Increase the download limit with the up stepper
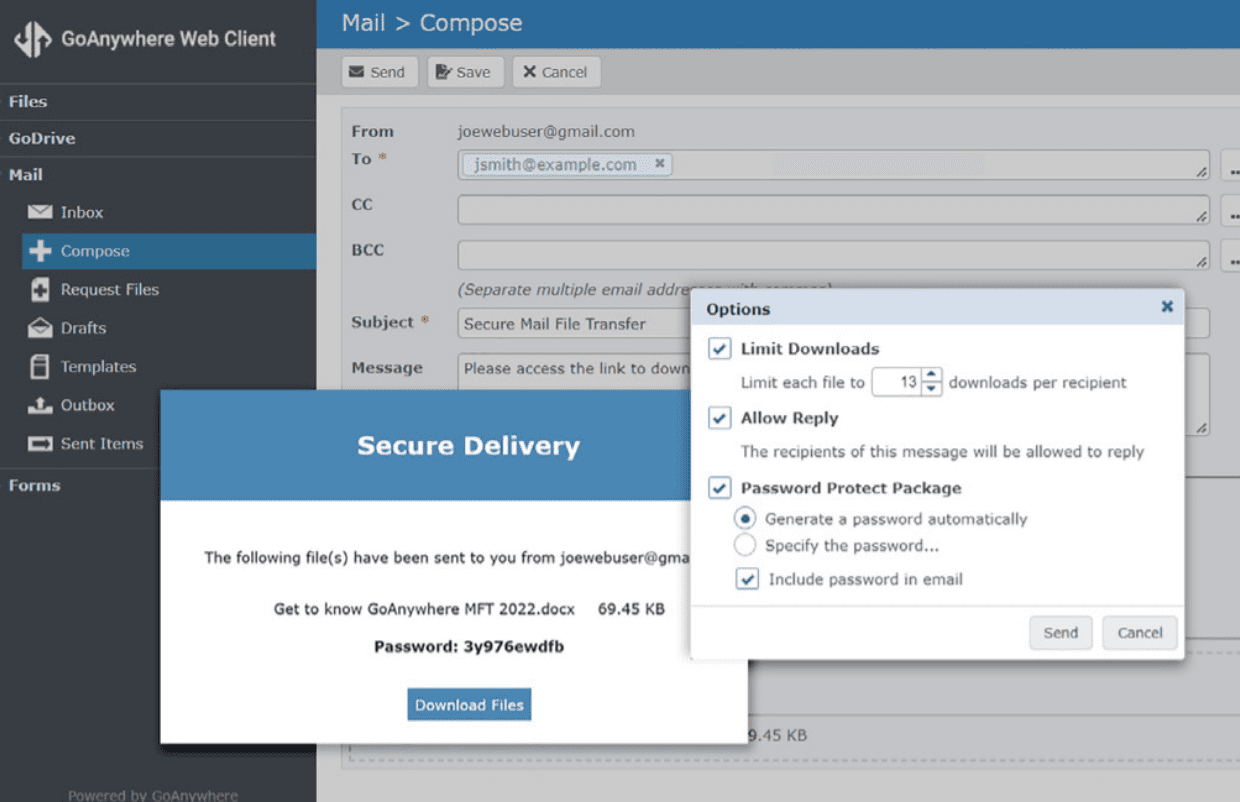The image size is (1240, 802). tap(932, 376)
